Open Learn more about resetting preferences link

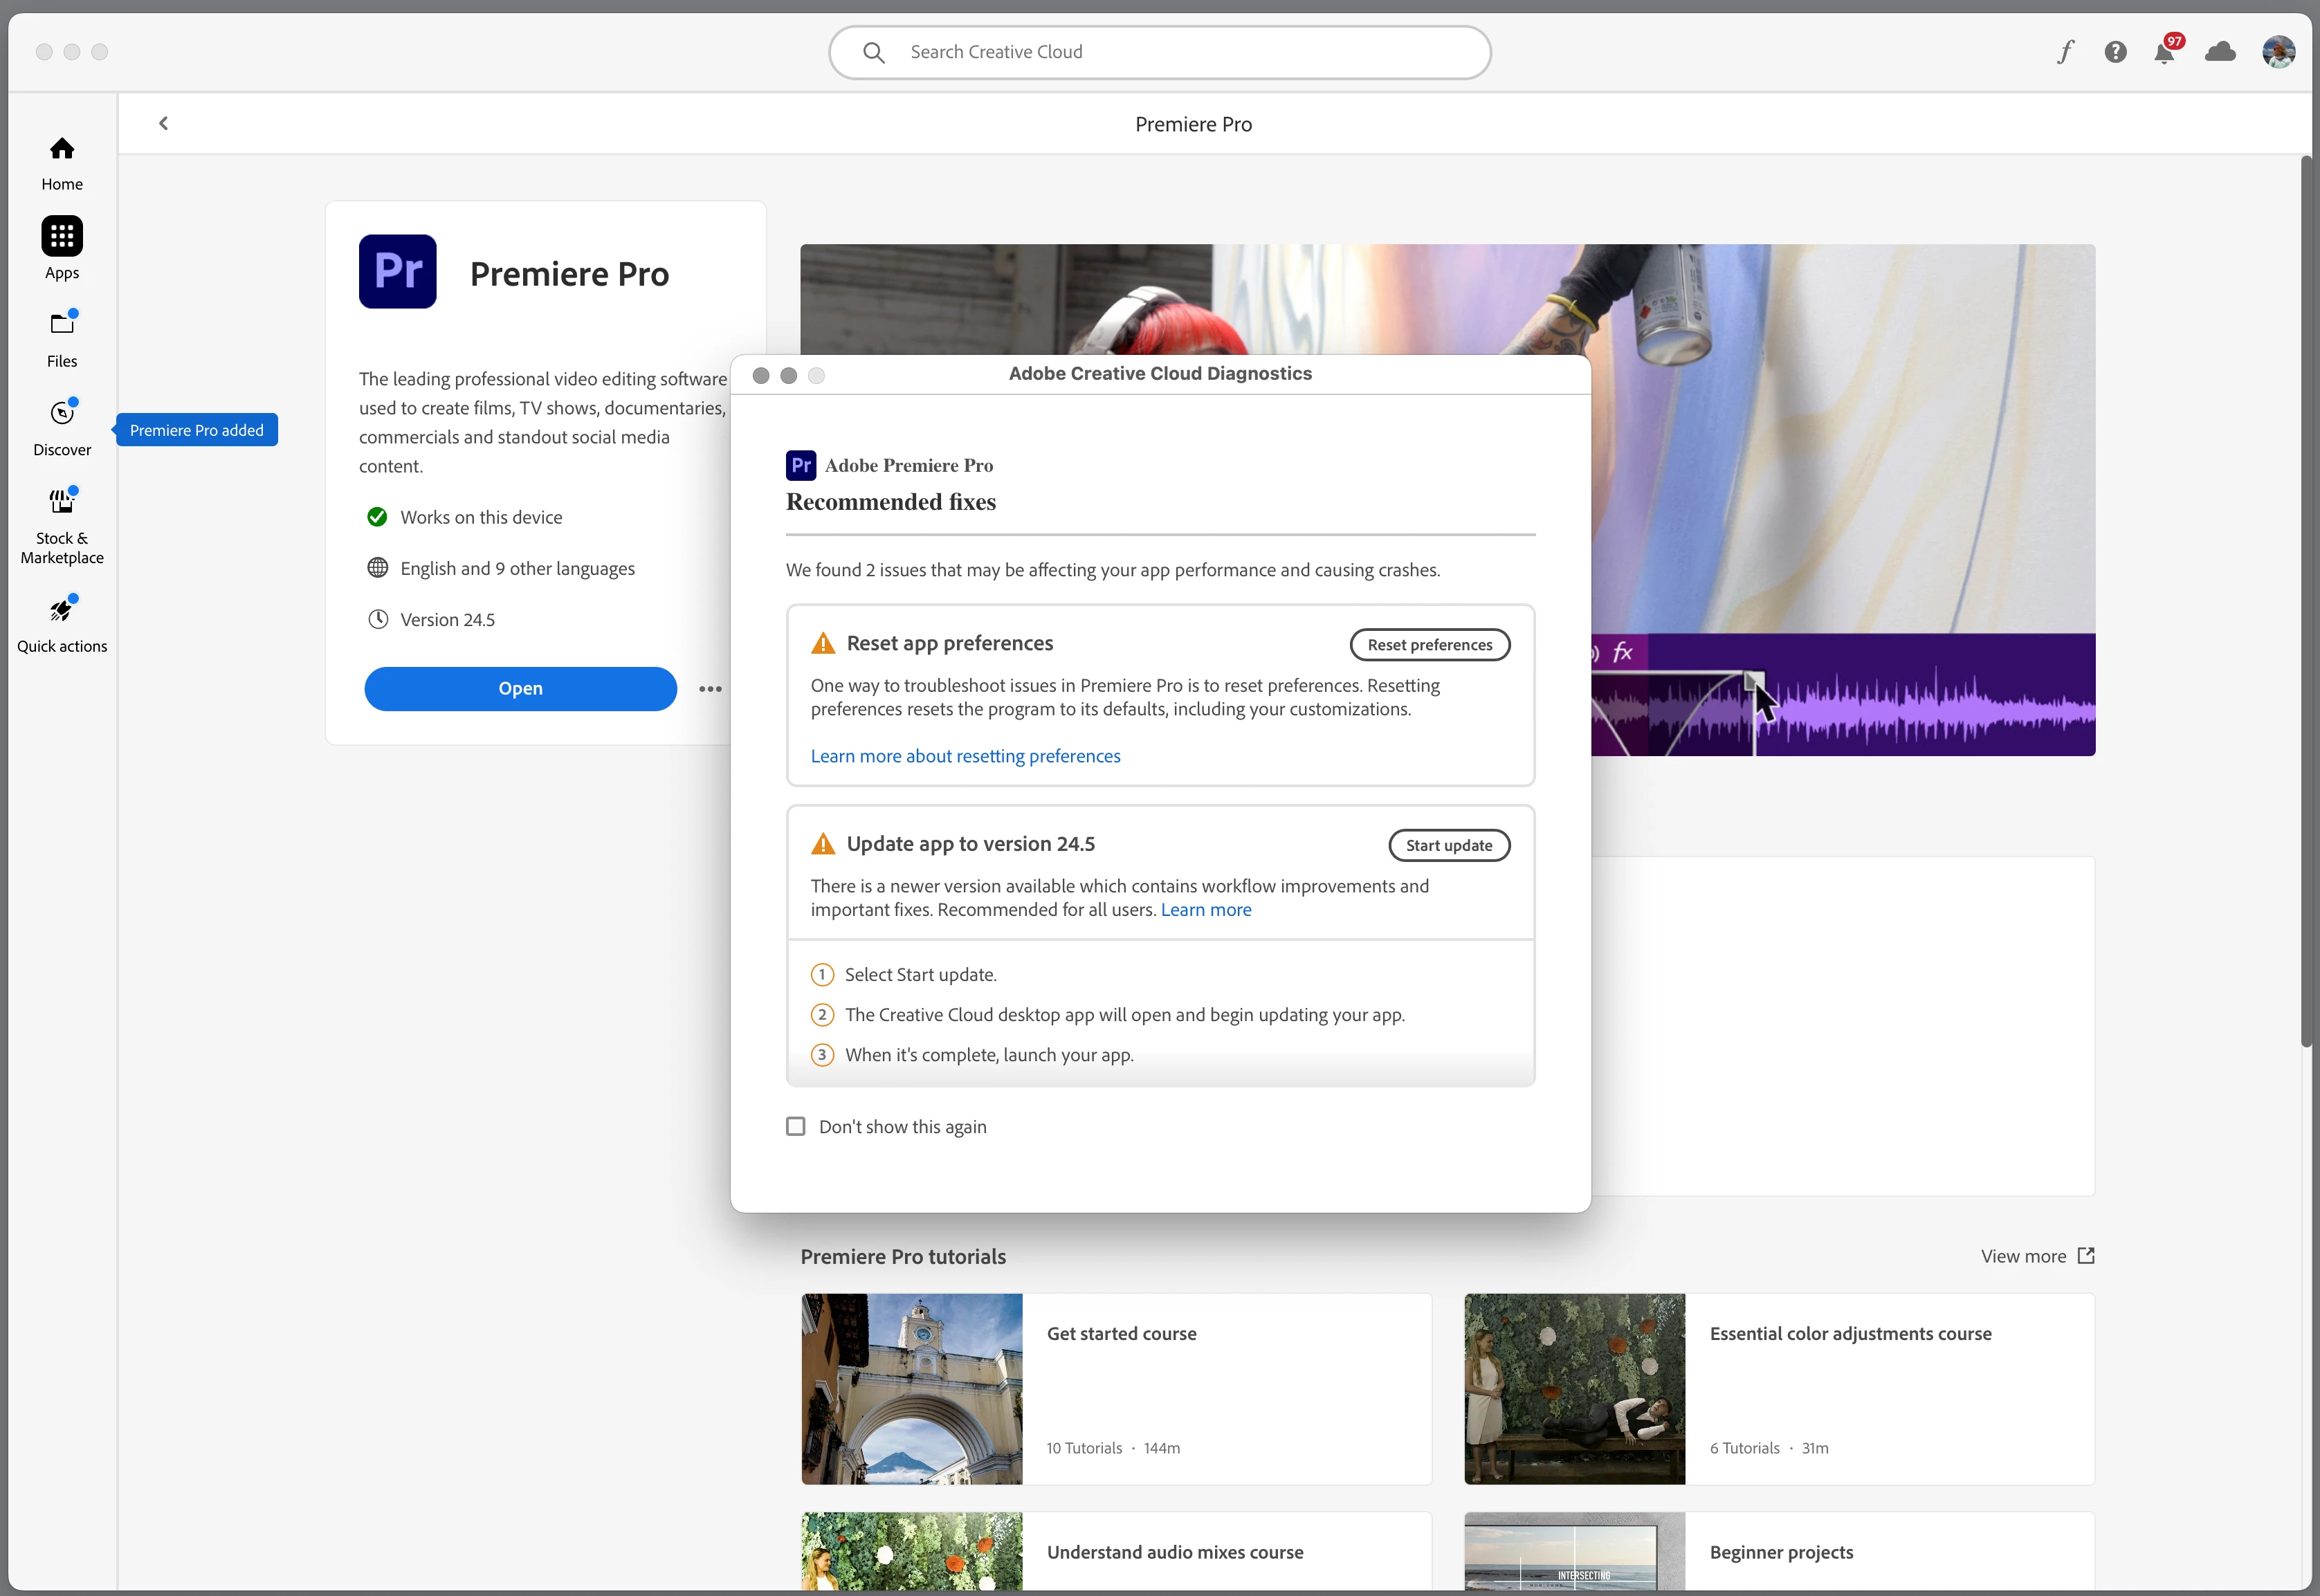click(965, 756)
